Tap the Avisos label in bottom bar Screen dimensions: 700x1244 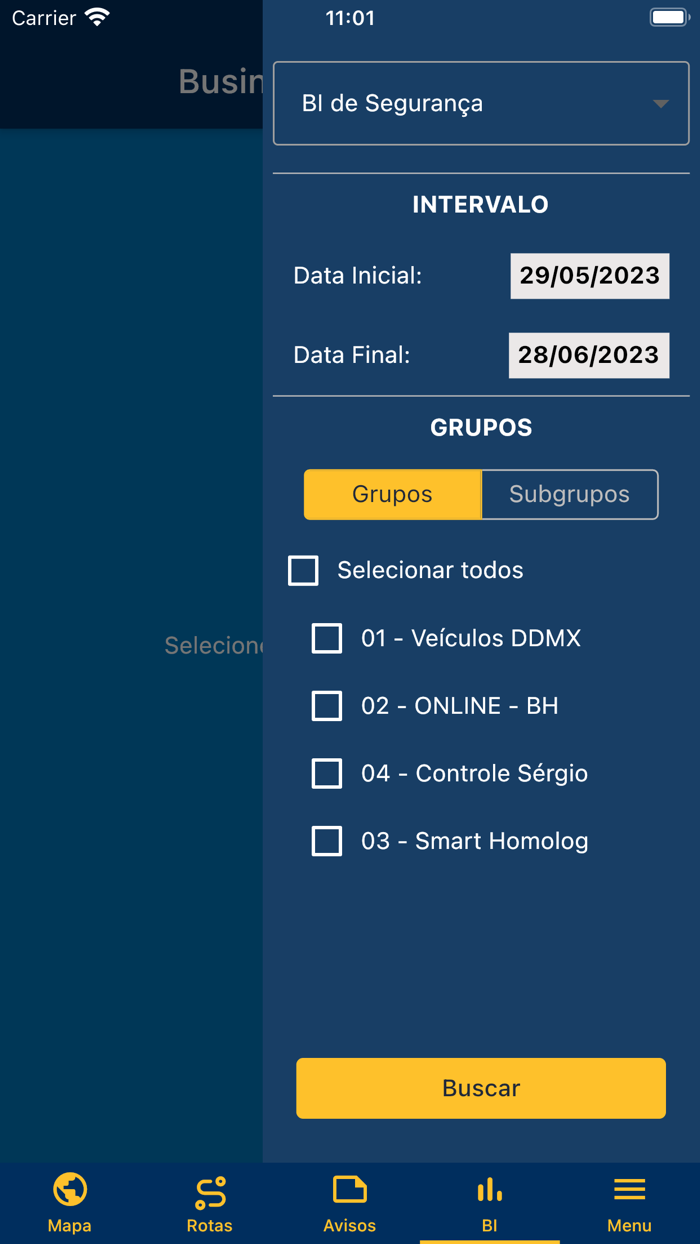pyautogui.click(x=349, y=1225)
